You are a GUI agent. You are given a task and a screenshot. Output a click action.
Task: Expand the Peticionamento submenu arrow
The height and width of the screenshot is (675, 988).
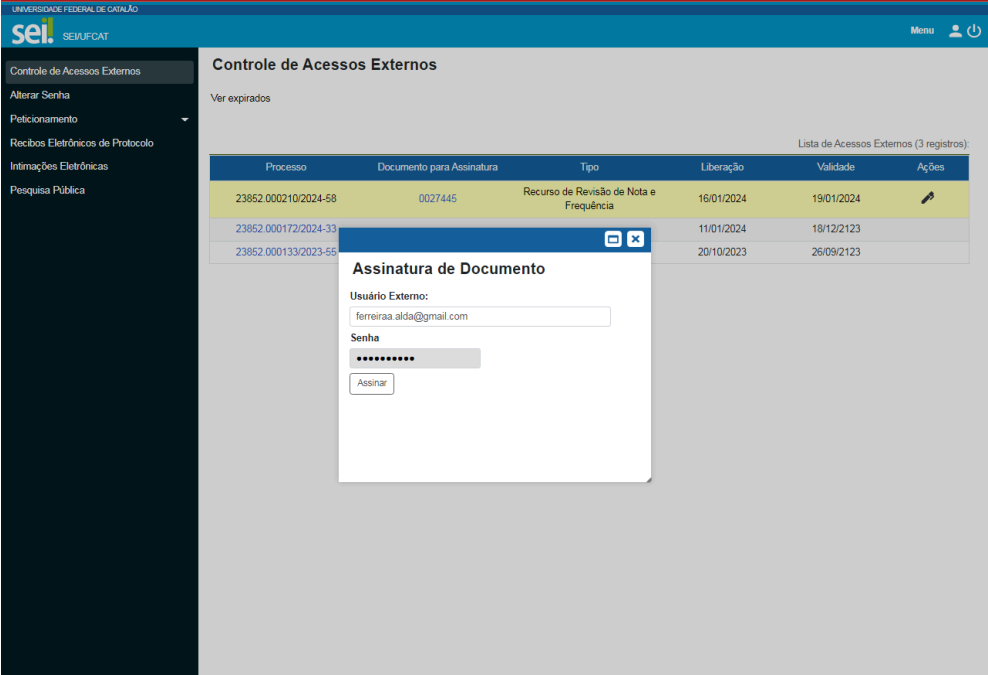(x=185, y=119)
